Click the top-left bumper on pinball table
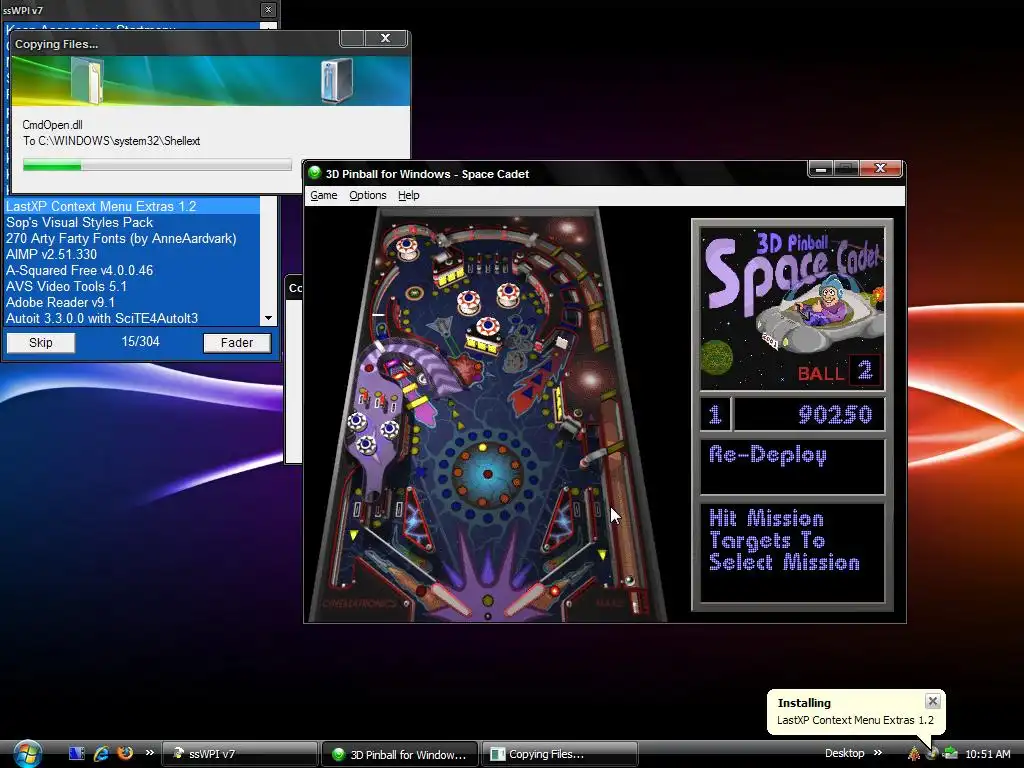The width and height of the screenshot is (1024, 768). click(406, 248)
